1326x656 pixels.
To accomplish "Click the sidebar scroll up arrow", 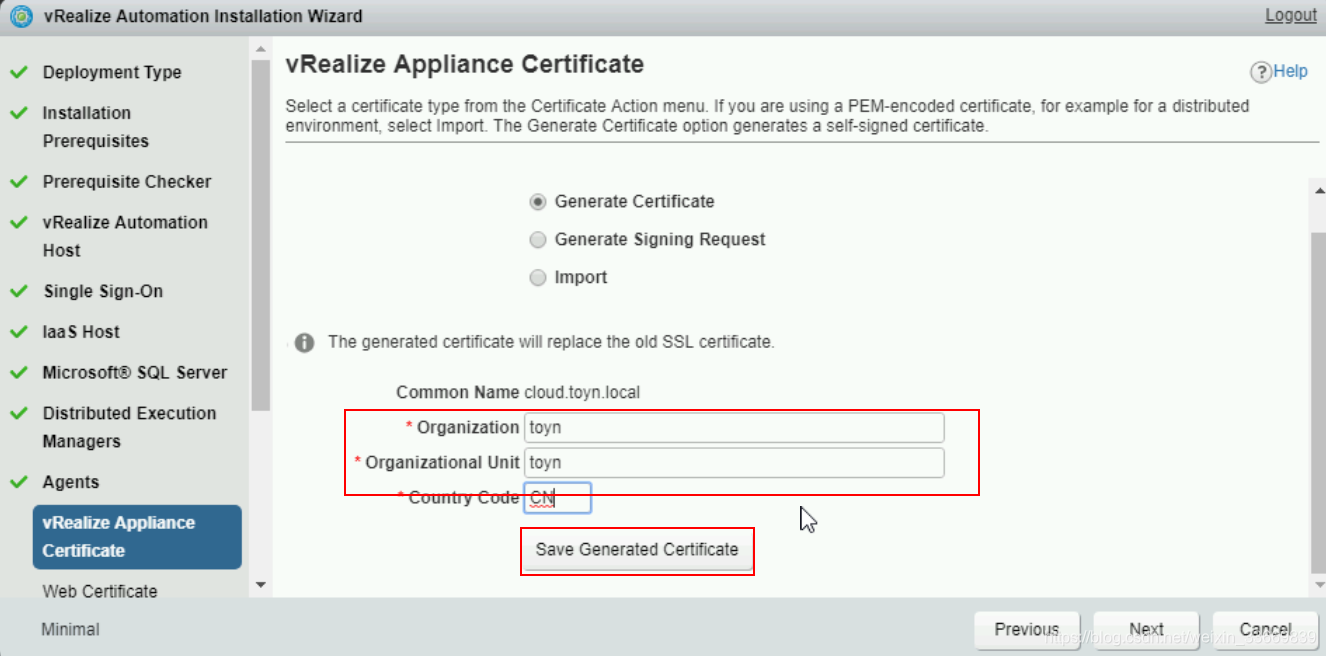I will pyautogui.click(x=261, y=49).
